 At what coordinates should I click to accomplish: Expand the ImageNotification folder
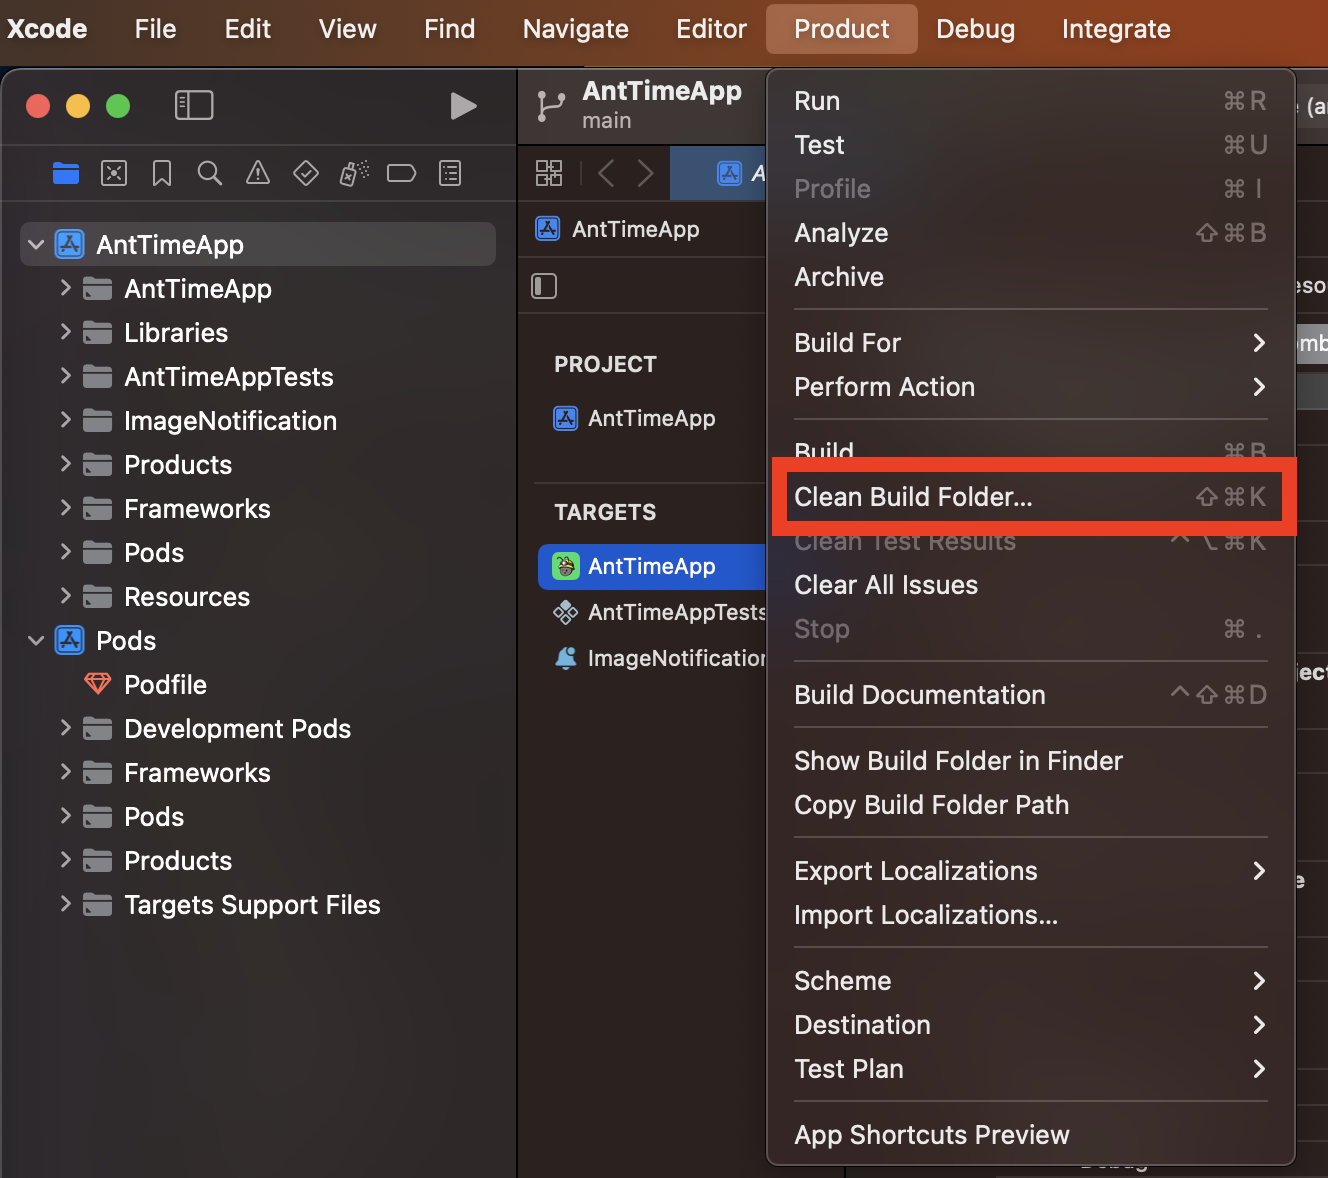65,420
